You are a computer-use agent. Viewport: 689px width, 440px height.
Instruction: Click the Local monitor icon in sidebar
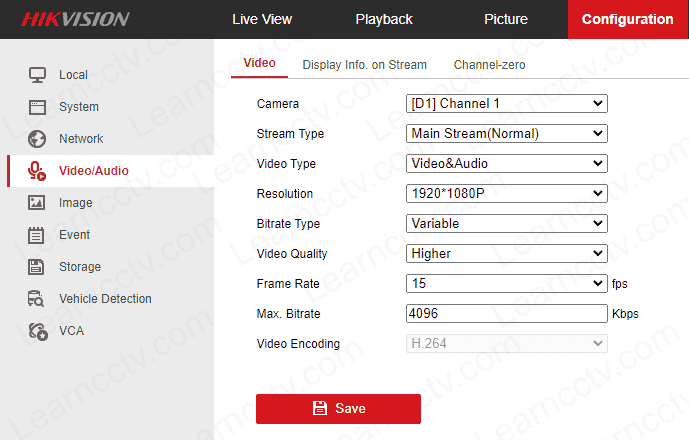37,75
